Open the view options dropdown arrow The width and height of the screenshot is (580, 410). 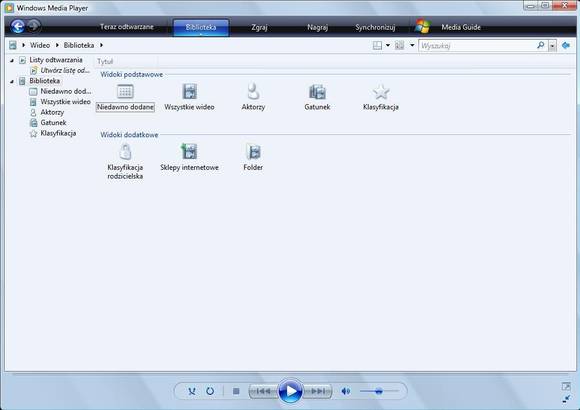click(x=412, y=46)
